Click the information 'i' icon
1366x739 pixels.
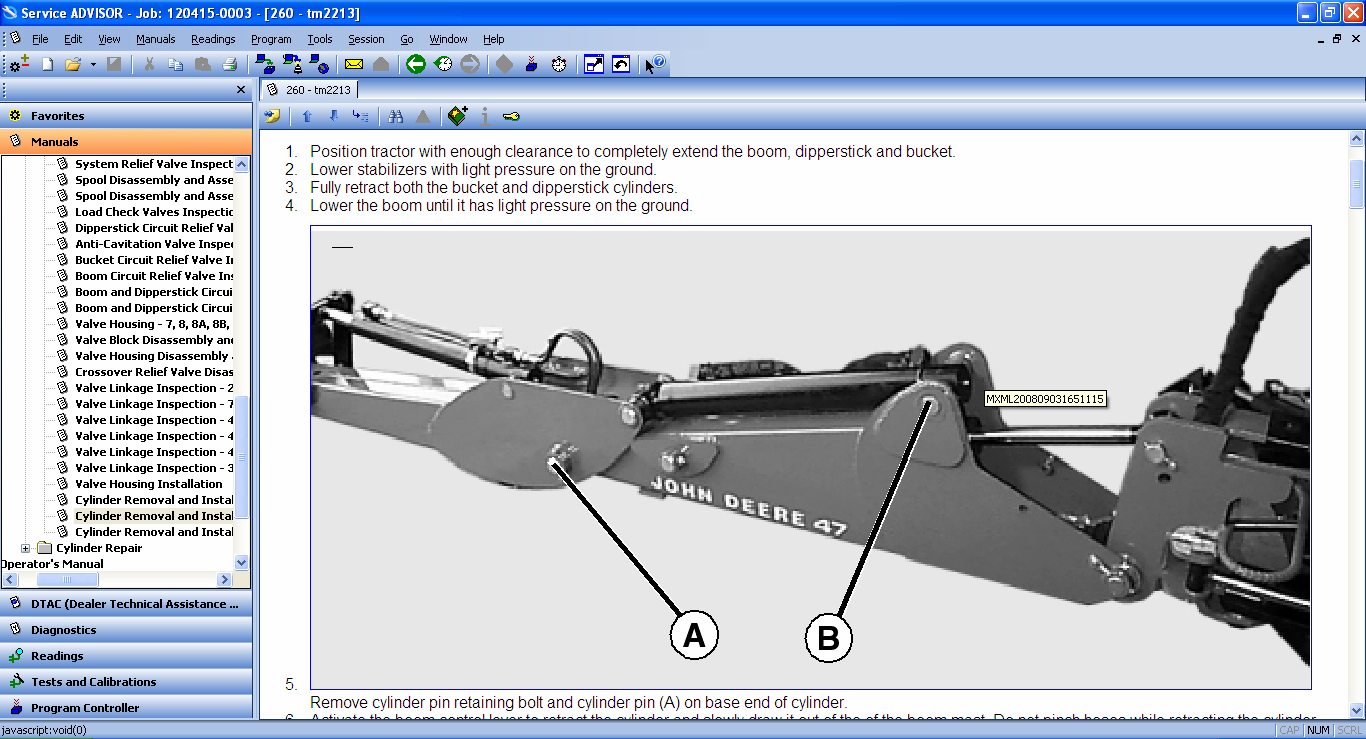point(485,116)
